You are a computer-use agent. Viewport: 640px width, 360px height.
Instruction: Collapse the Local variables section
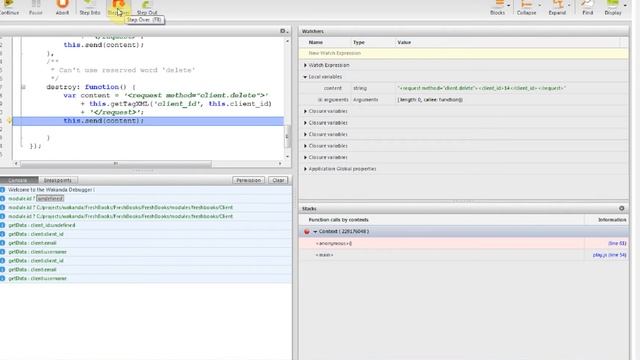[305, 77]
